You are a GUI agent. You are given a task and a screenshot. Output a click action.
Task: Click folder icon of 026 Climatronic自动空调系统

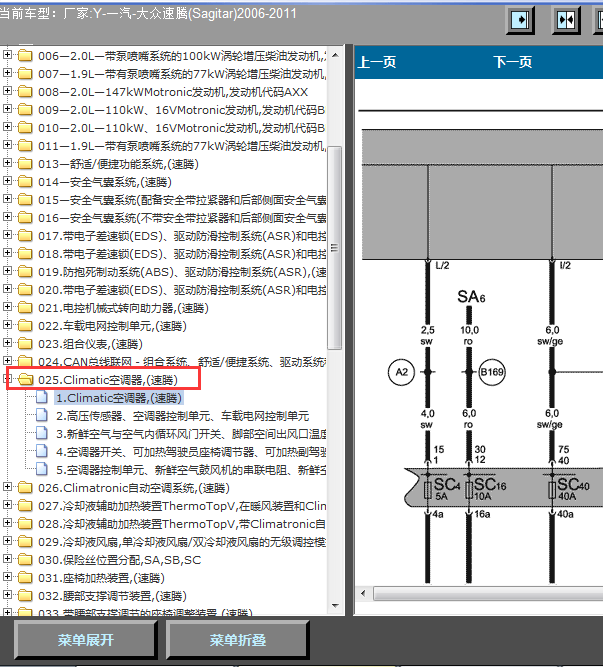tap(25, 487)
